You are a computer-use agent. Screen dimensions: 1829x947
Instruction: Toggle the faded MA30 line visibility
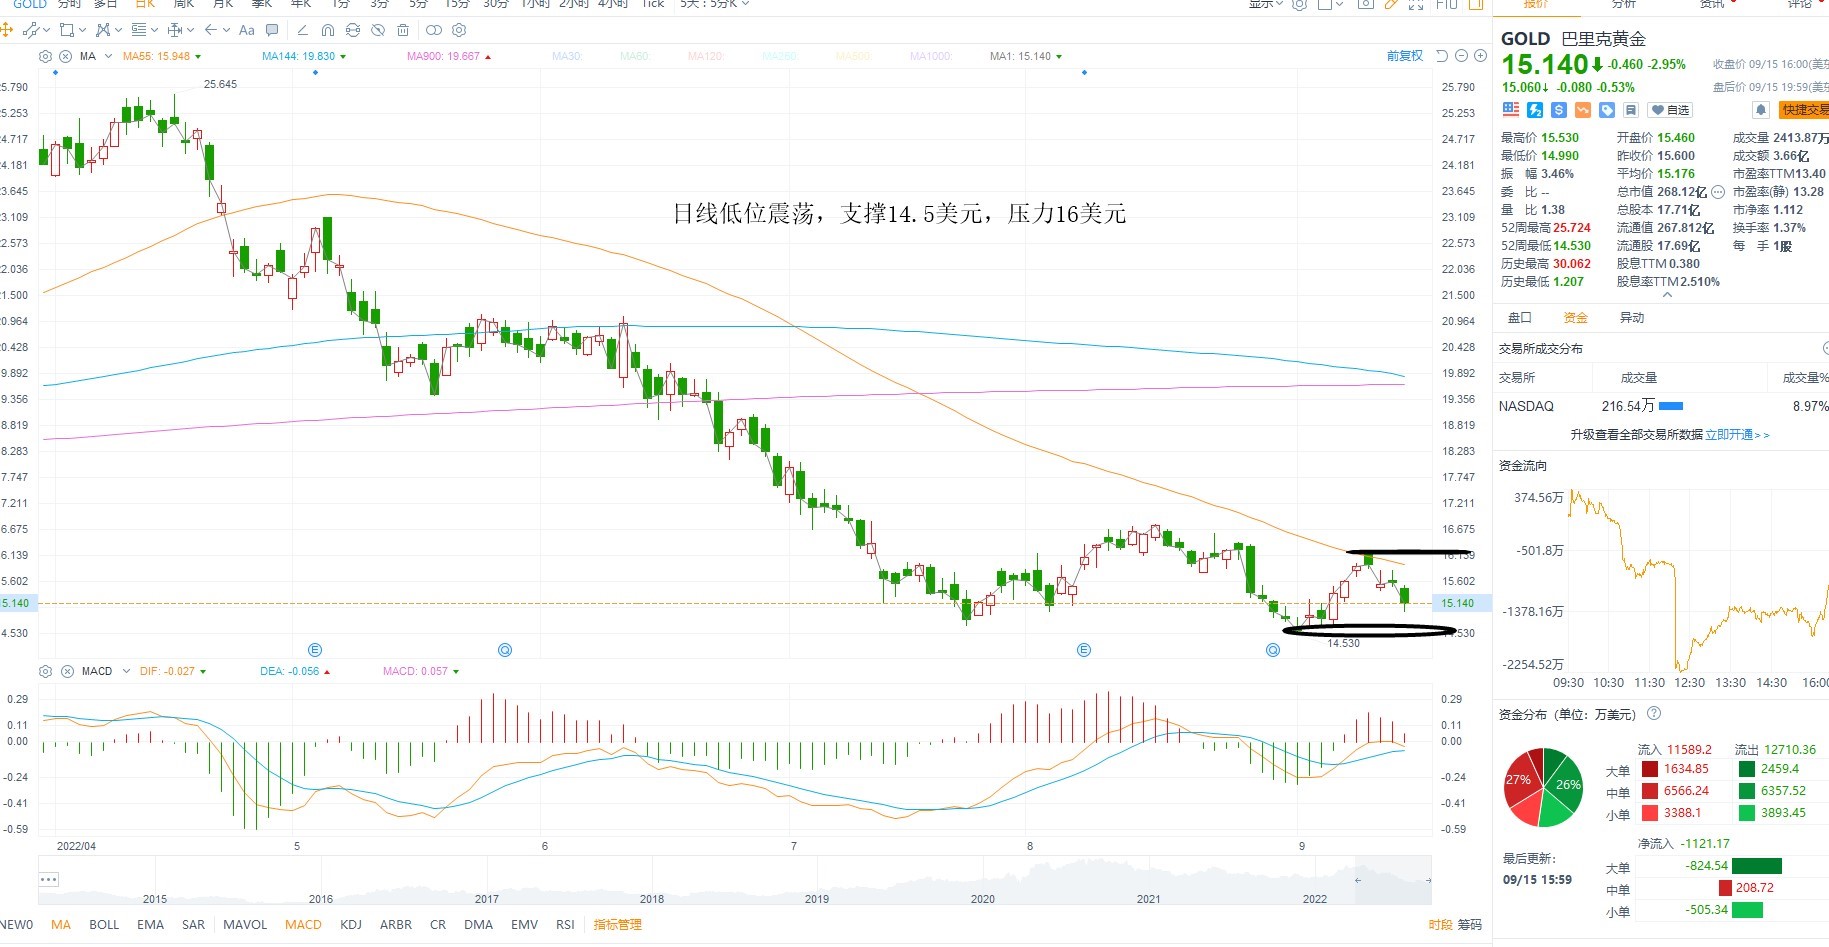(566, 56)
